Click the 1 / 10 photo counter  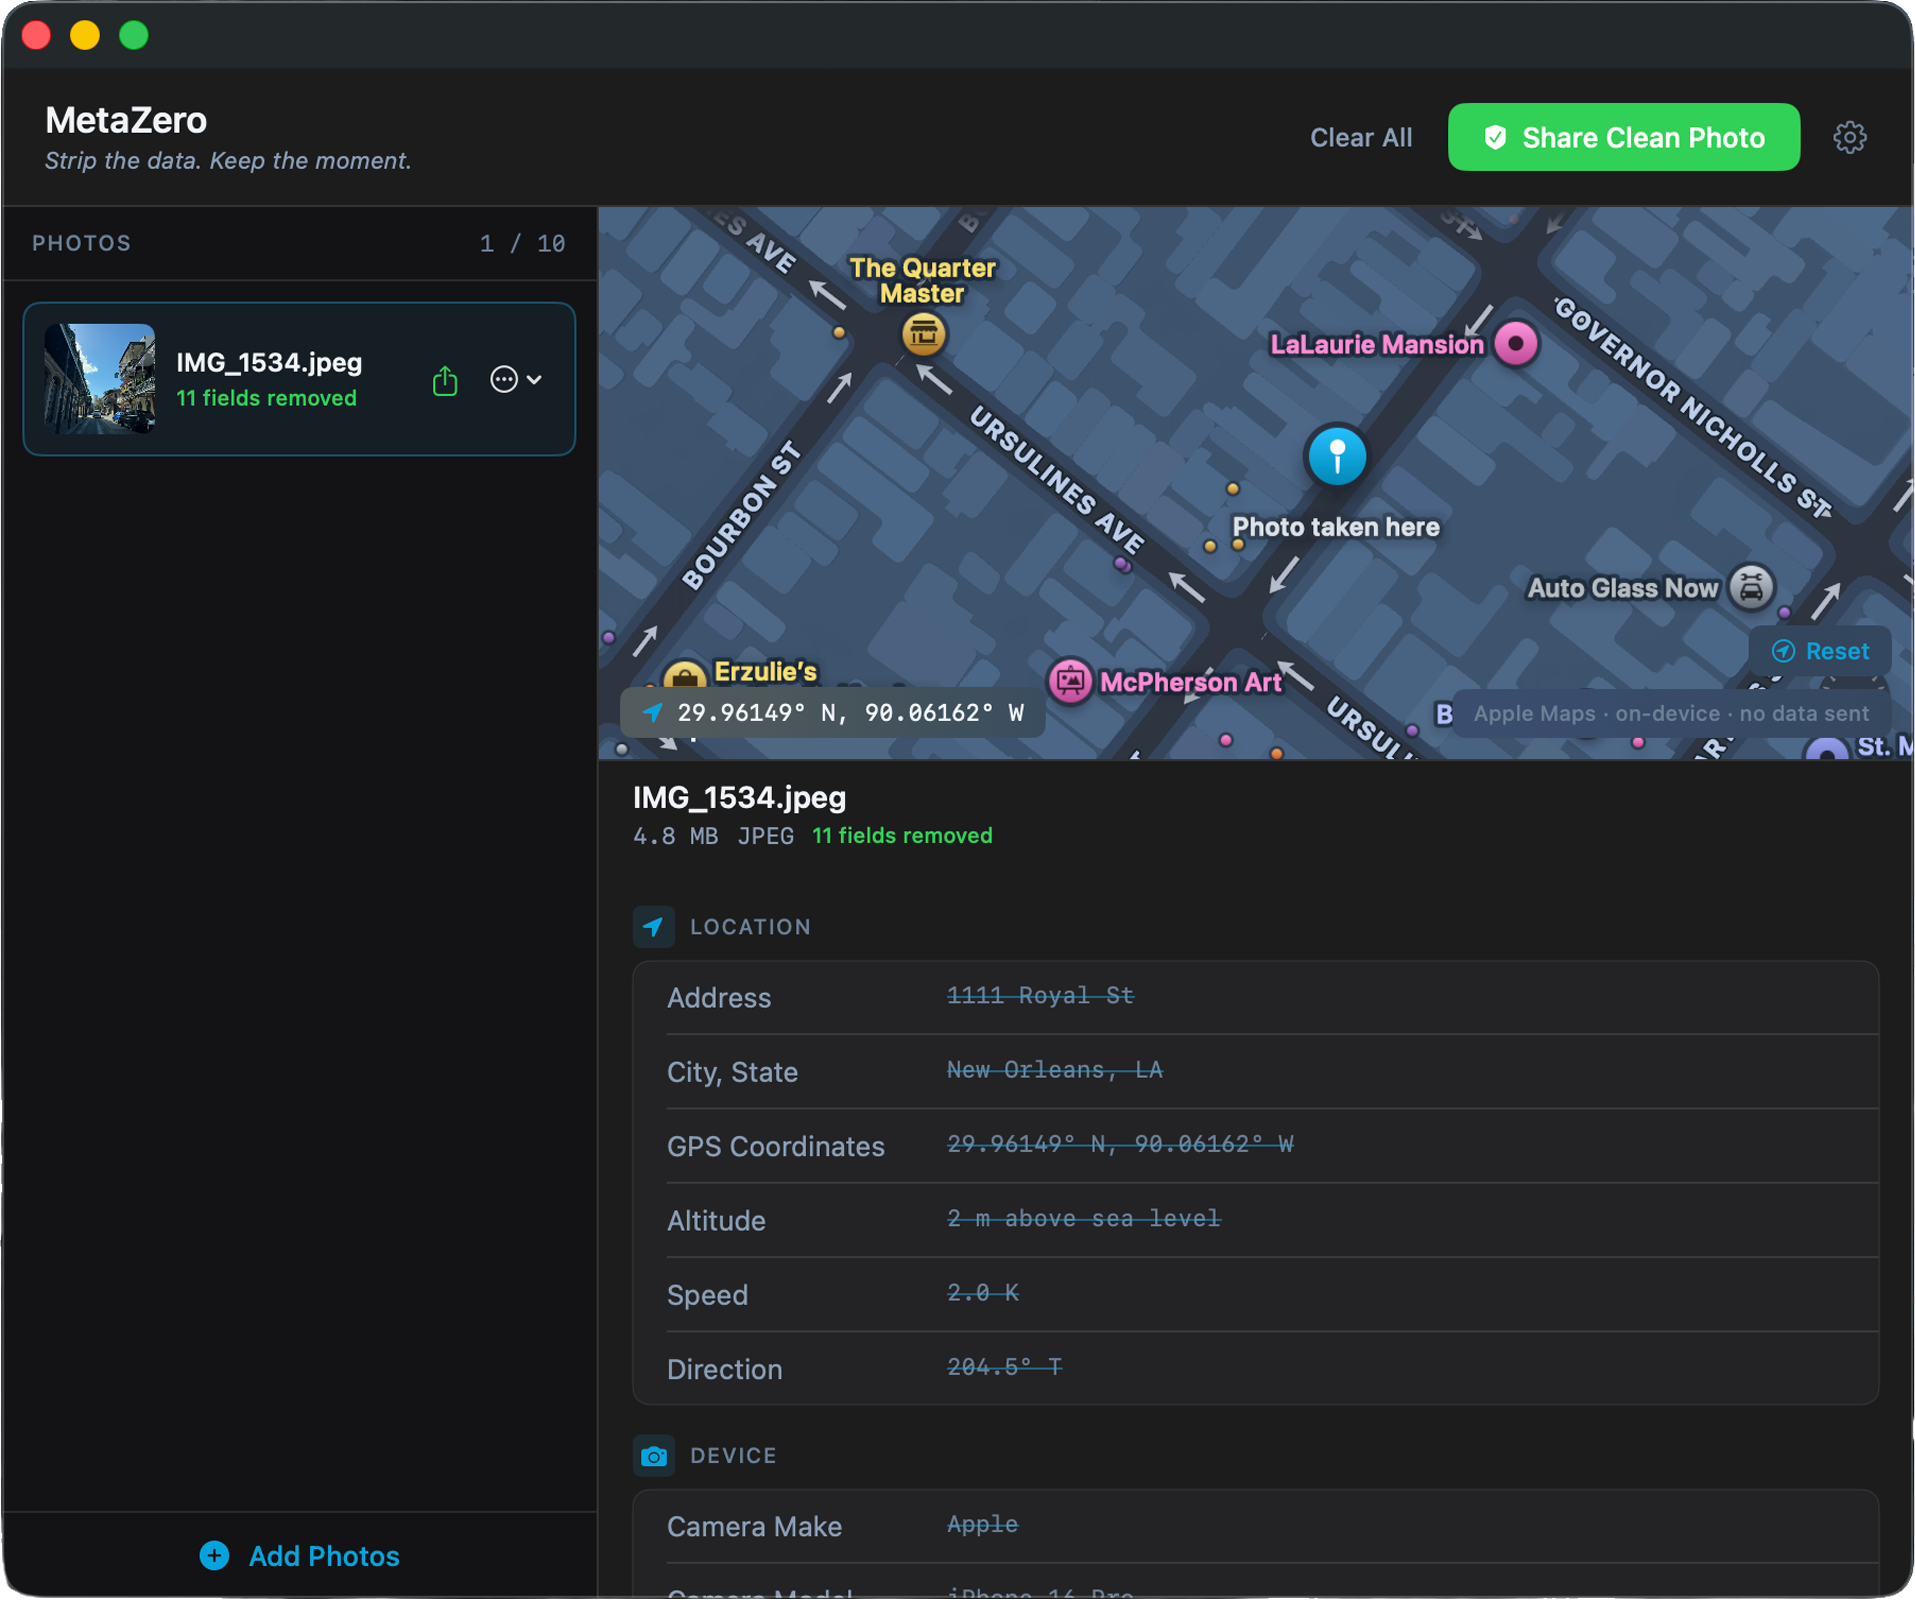[x=522, y=244]
